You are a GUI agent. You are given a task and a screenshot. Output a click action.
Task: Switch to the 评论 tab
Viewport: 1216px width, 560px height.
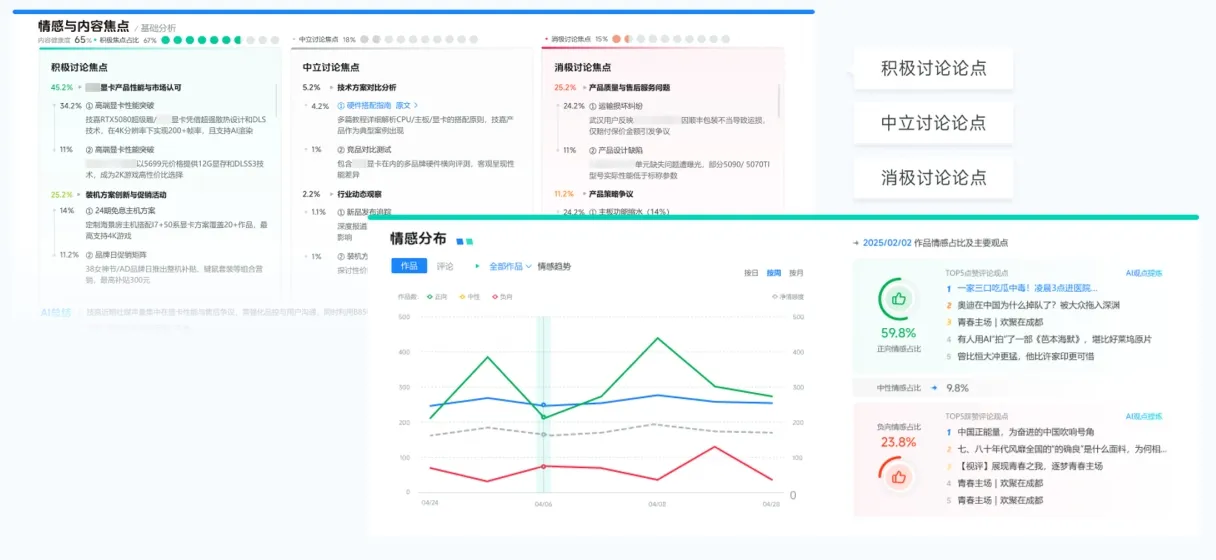(x=445, y=267)
